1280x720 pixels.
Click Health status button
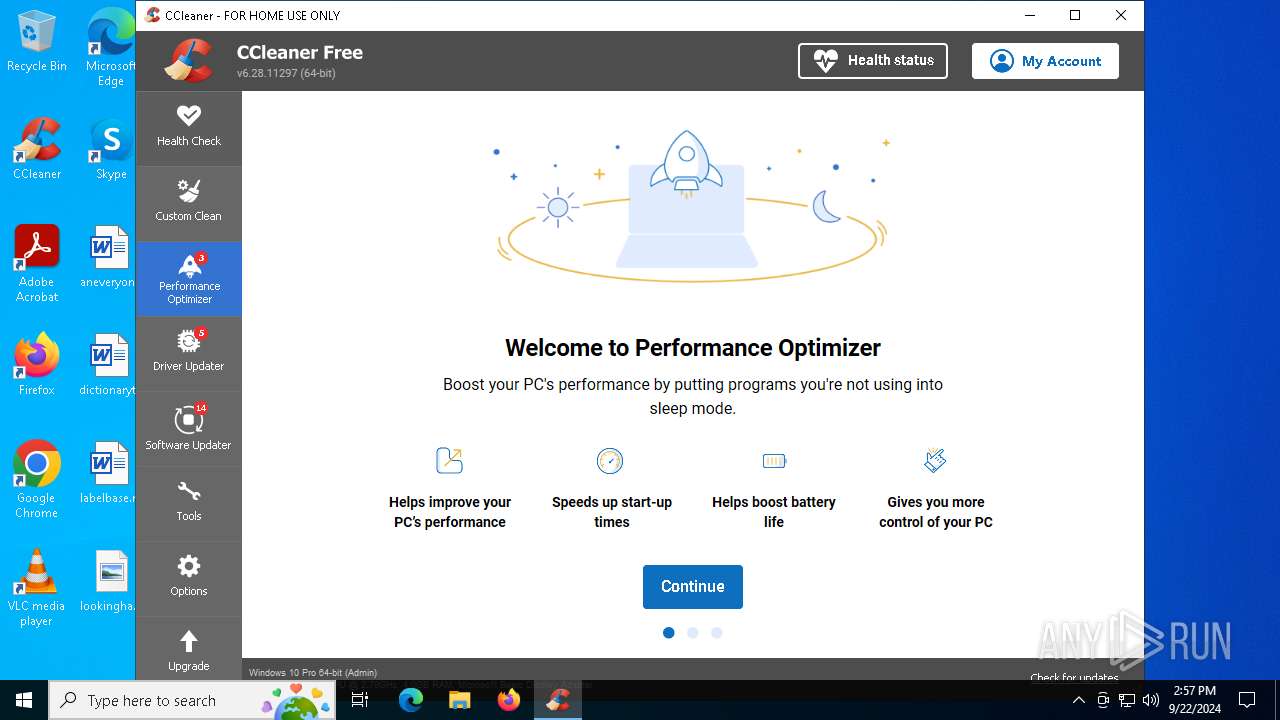(x=873, y=61)
